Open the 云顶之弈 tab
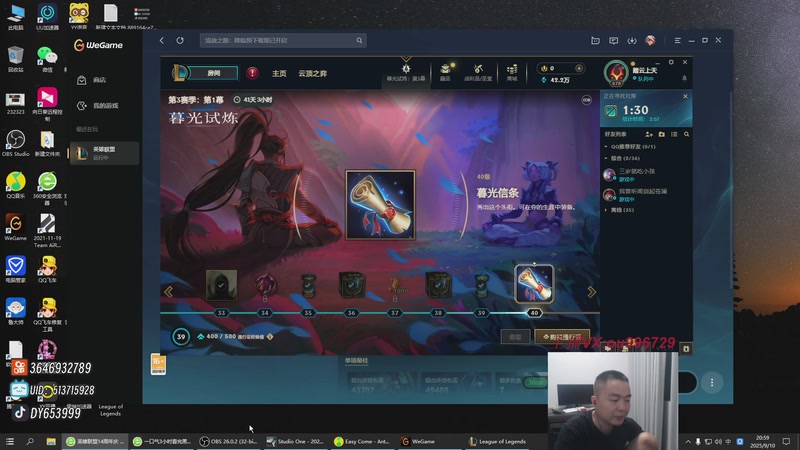 [312, 73]
